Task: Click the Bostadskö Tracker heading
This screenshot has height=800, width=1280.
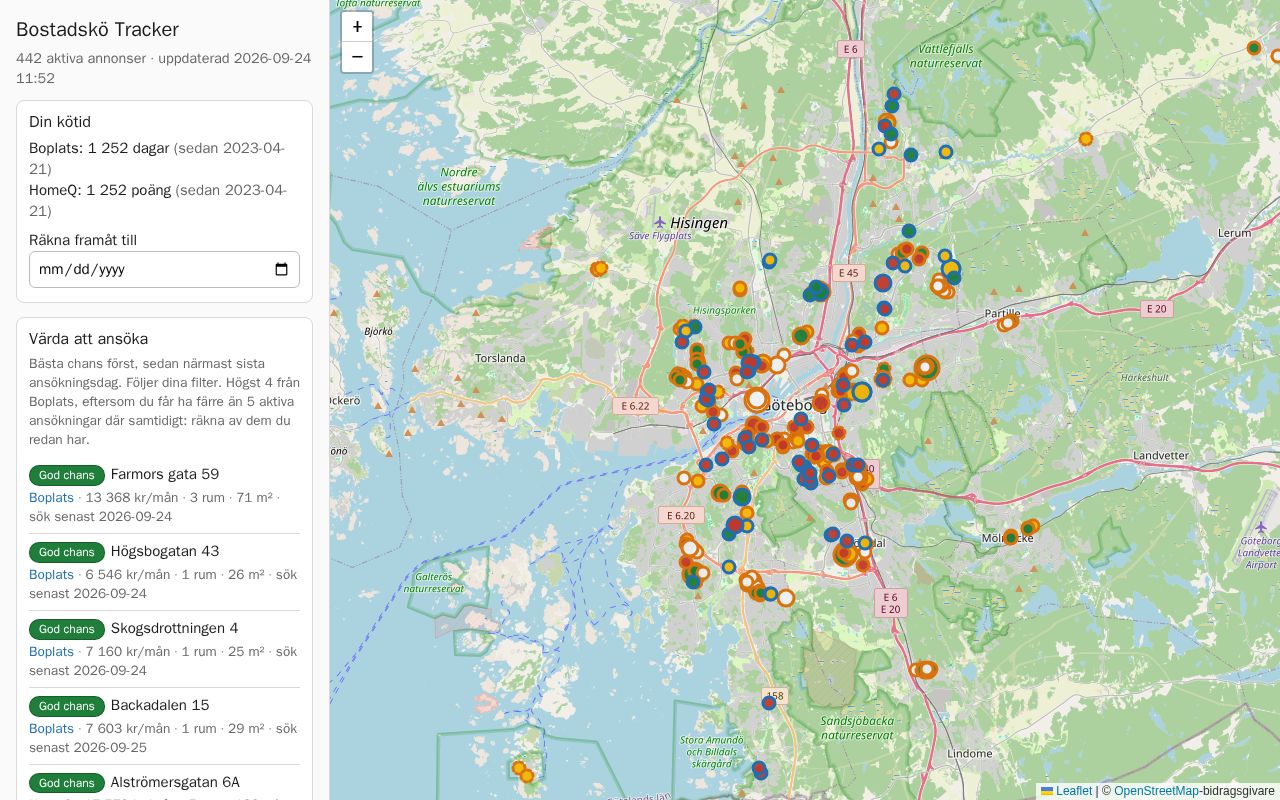Action: pyautogui.click(x=98, y=30)
